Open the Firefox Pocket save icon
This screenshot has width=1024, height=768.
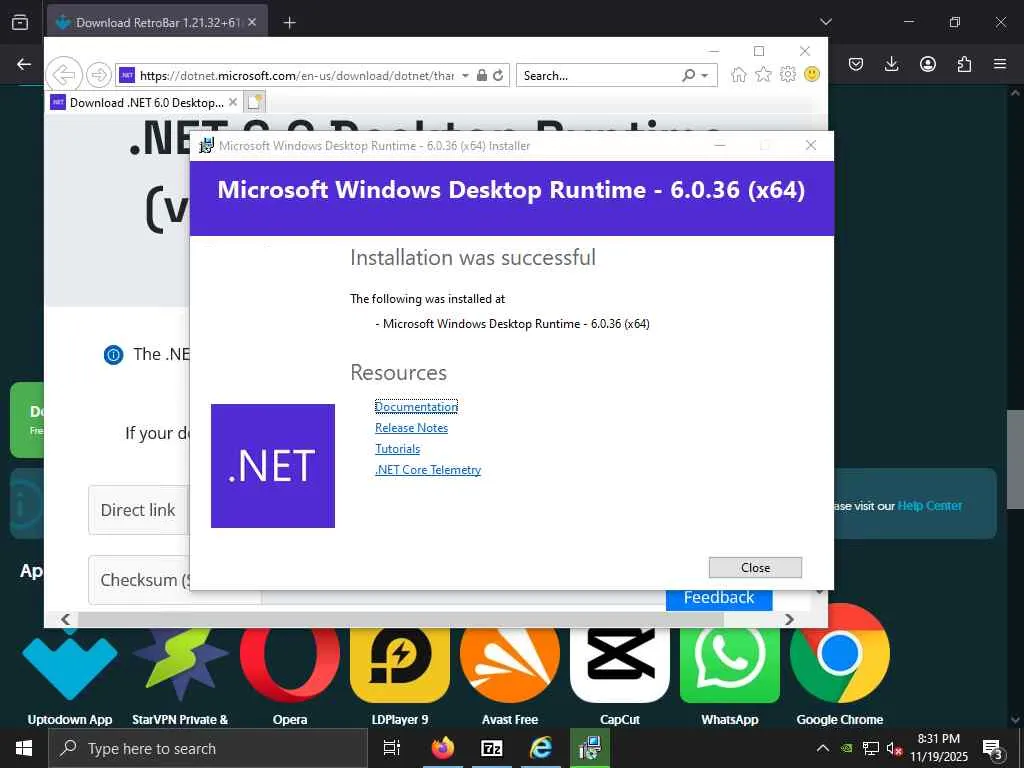(x=856, y=64)
